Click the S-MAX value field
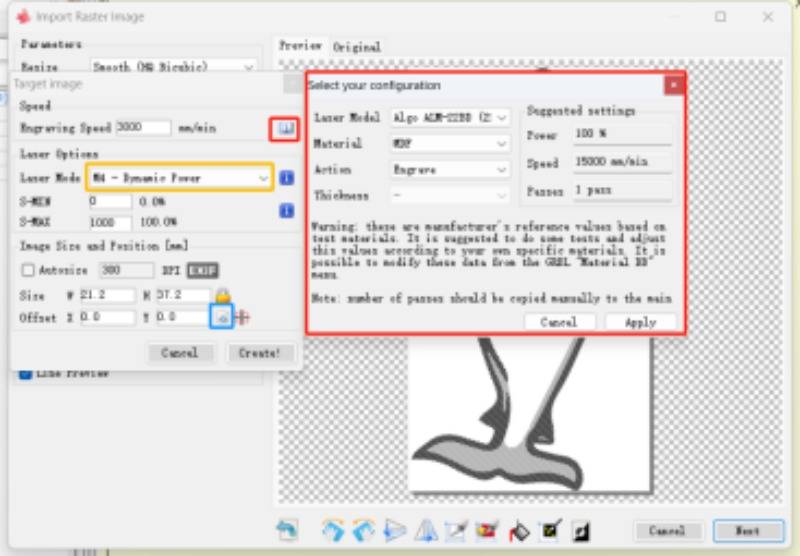 coord(110,222)
